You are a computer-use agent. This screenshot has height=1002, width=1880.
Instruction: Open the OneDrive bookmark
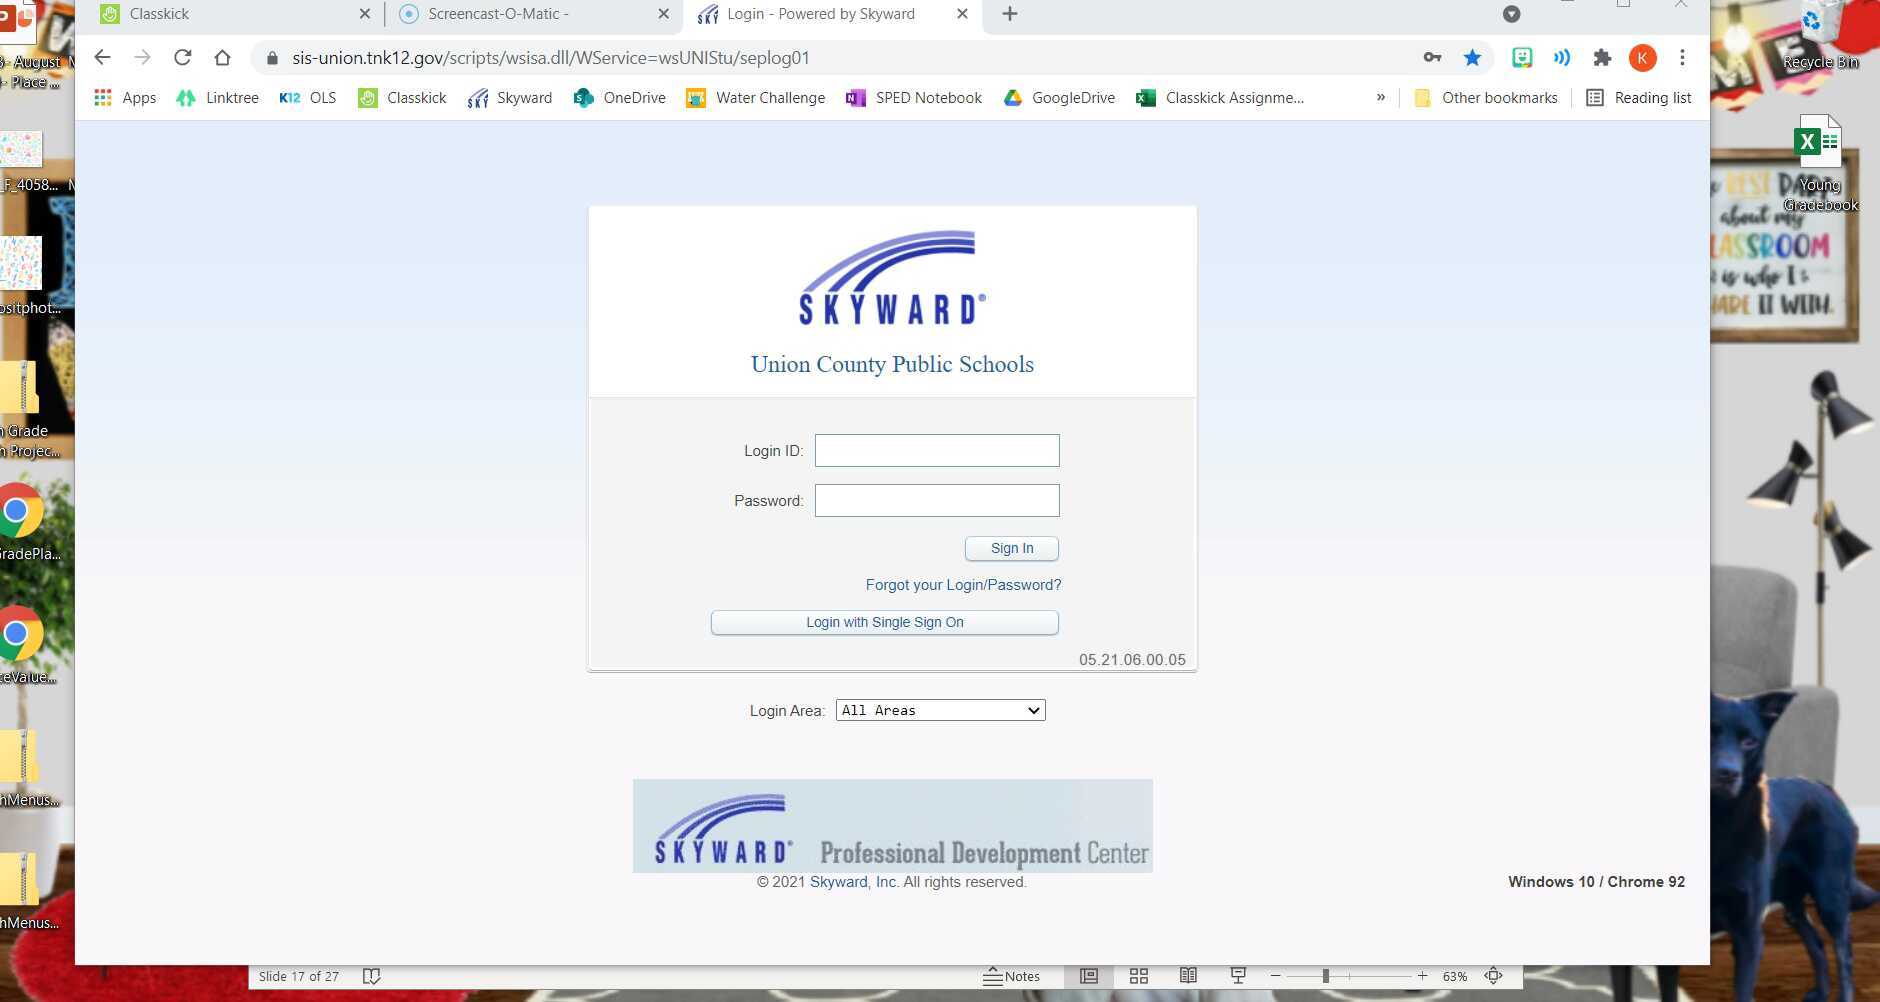(x=620, y=98)
